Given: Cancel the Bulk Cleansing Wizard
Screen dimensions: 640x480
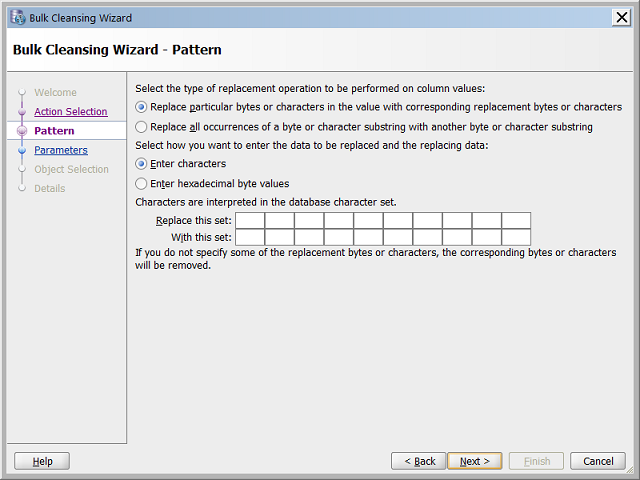Looking at the screenshot, I should pyautogui.click(x=597, y=461).
